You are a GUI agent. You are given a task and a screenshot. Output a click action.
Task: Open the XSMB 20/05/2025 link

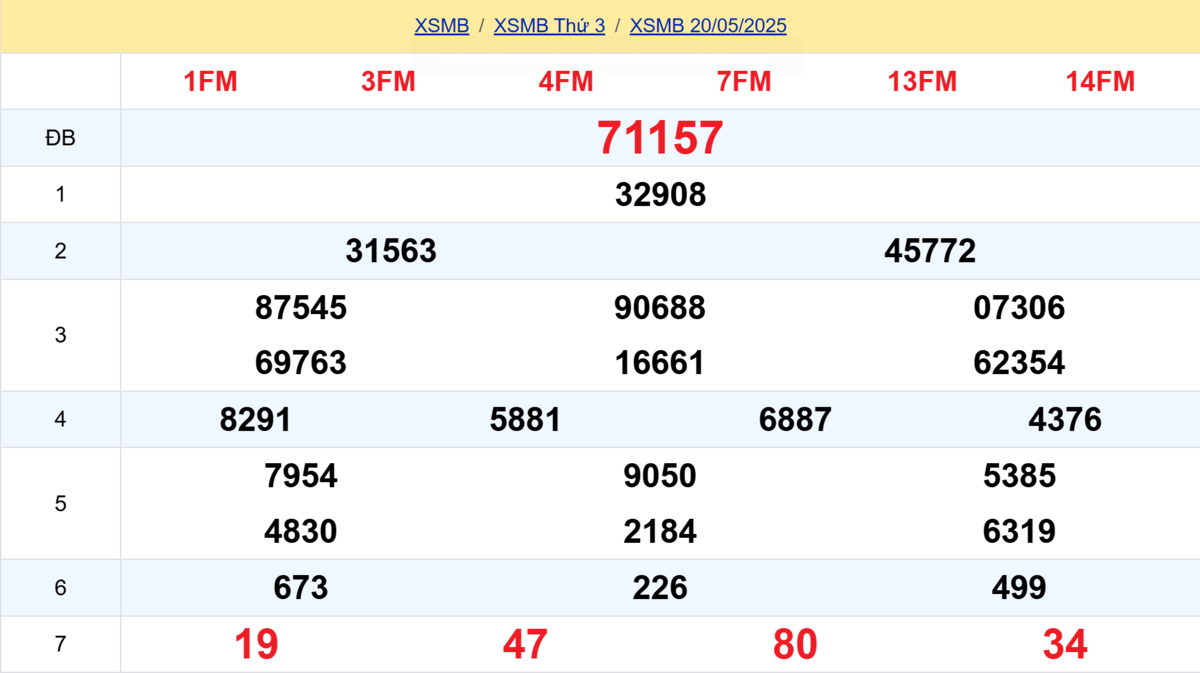(x=708, y=26)
